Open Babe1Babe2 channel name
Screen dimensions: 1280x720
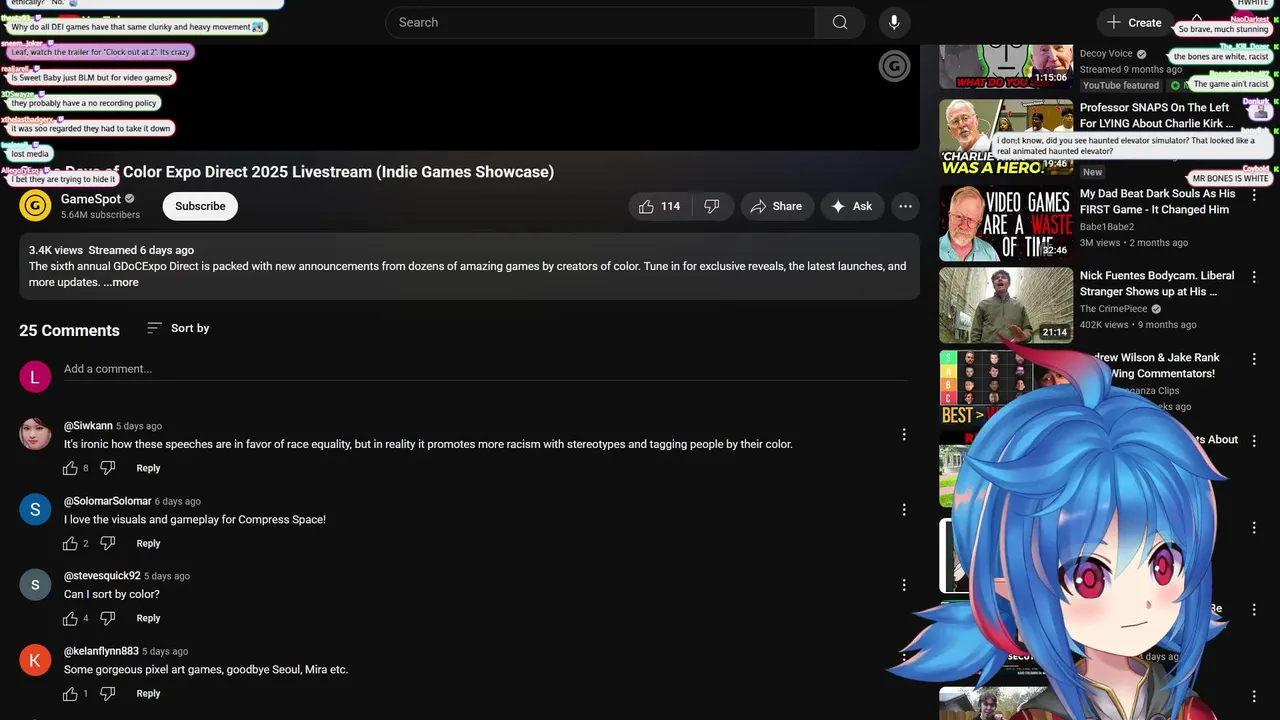[1107, 227]
